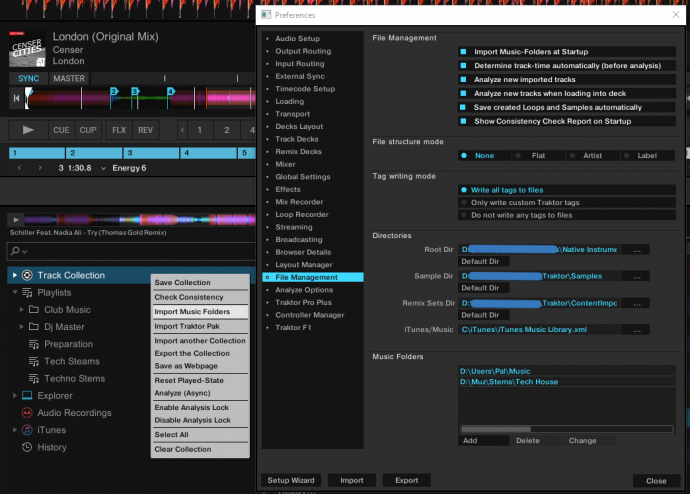
Task: Click the Music Folders horizontal scrollbar
Action: pyautogui.click(x=567, y=429)
